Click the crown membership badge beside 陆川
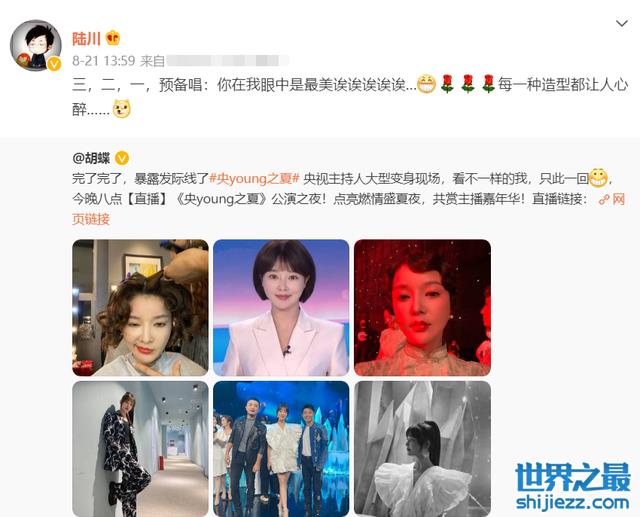This screenshot has height=517, width=640. 113,38
